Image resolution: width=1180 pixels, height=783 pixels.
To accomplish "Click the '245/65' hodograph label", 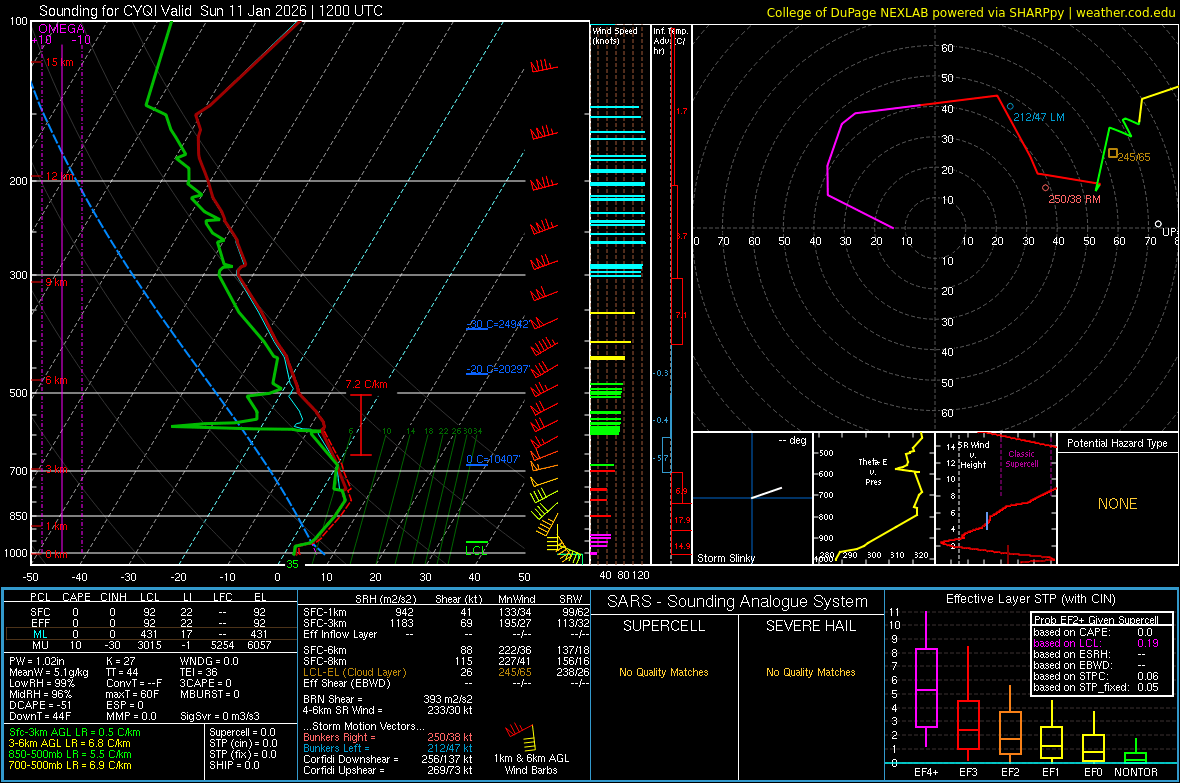I will tap(1133, 157).
